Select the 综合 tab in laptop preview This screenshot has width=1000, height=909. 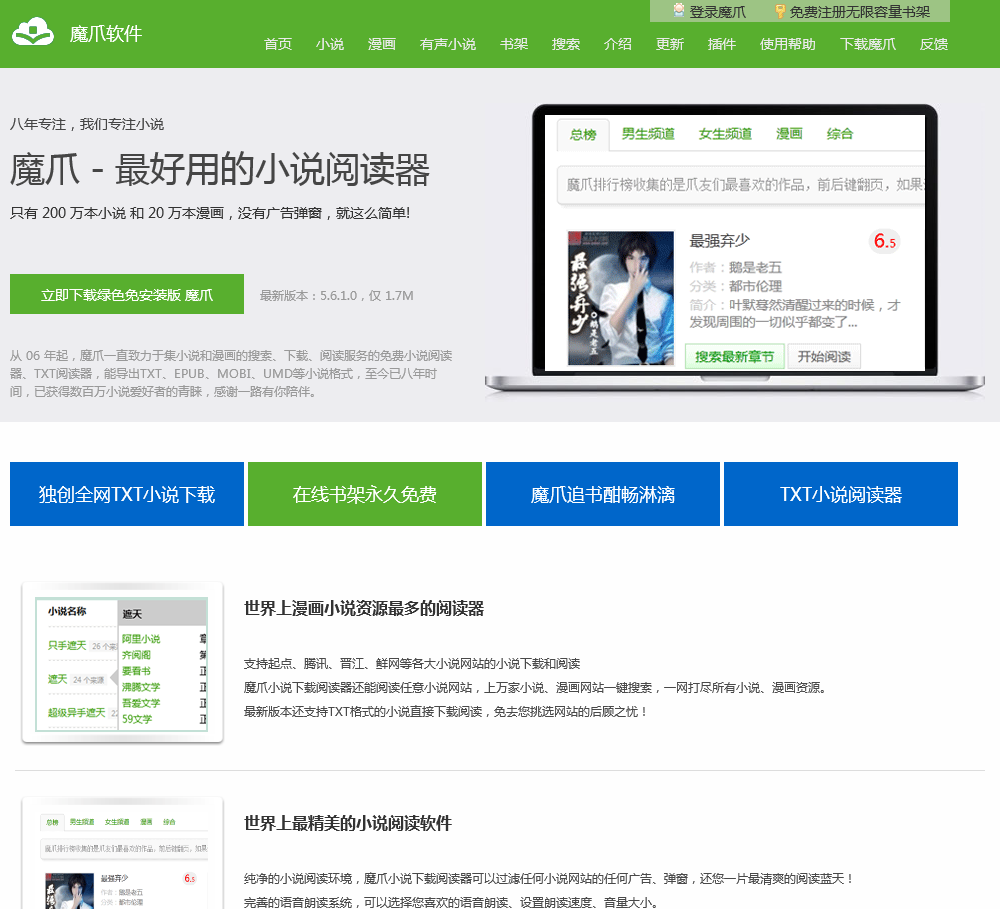click(x=839, y=134)
